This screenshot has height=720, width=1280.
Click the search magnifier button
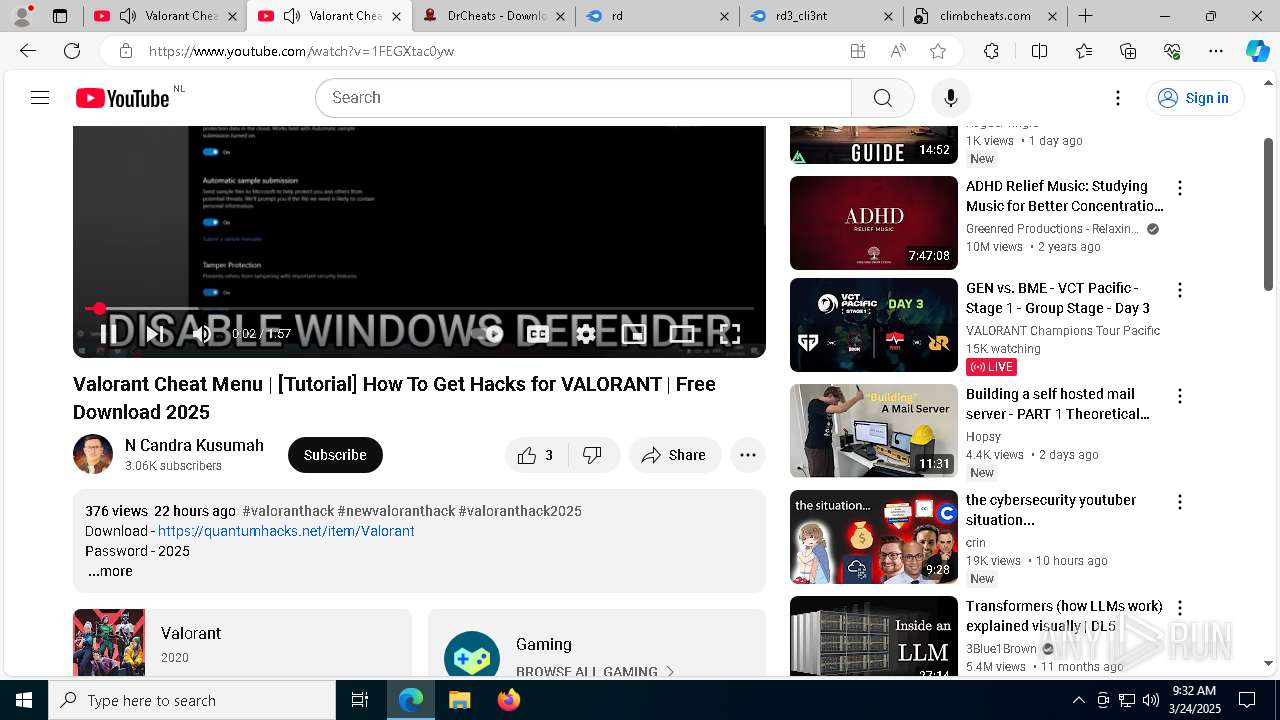tap(882, 97)
